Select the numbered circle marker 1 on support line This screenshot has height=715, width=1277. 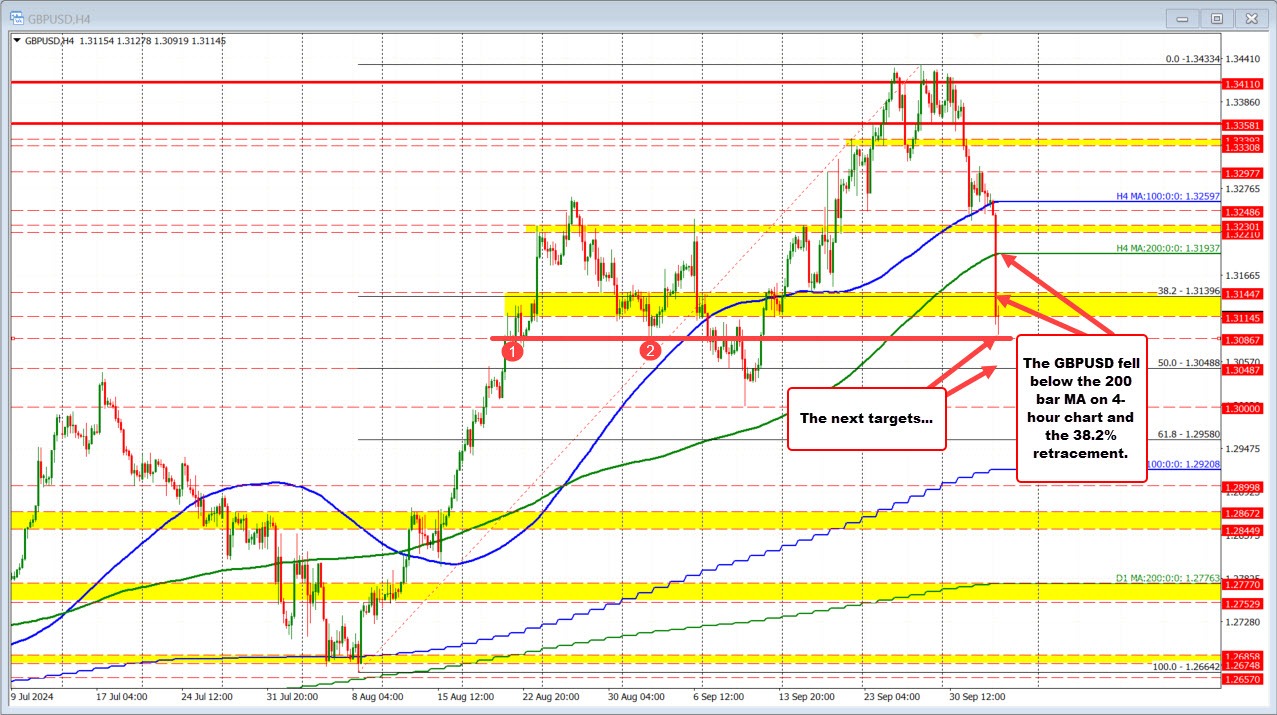[515, 351]
